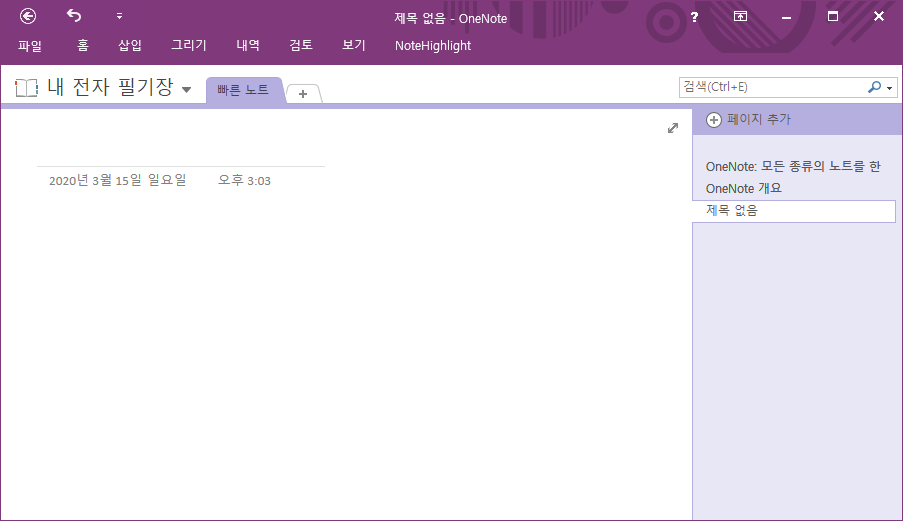Click the time '오후 3:03'
This screenshot has width=903, height=521.
click(244, 180)
